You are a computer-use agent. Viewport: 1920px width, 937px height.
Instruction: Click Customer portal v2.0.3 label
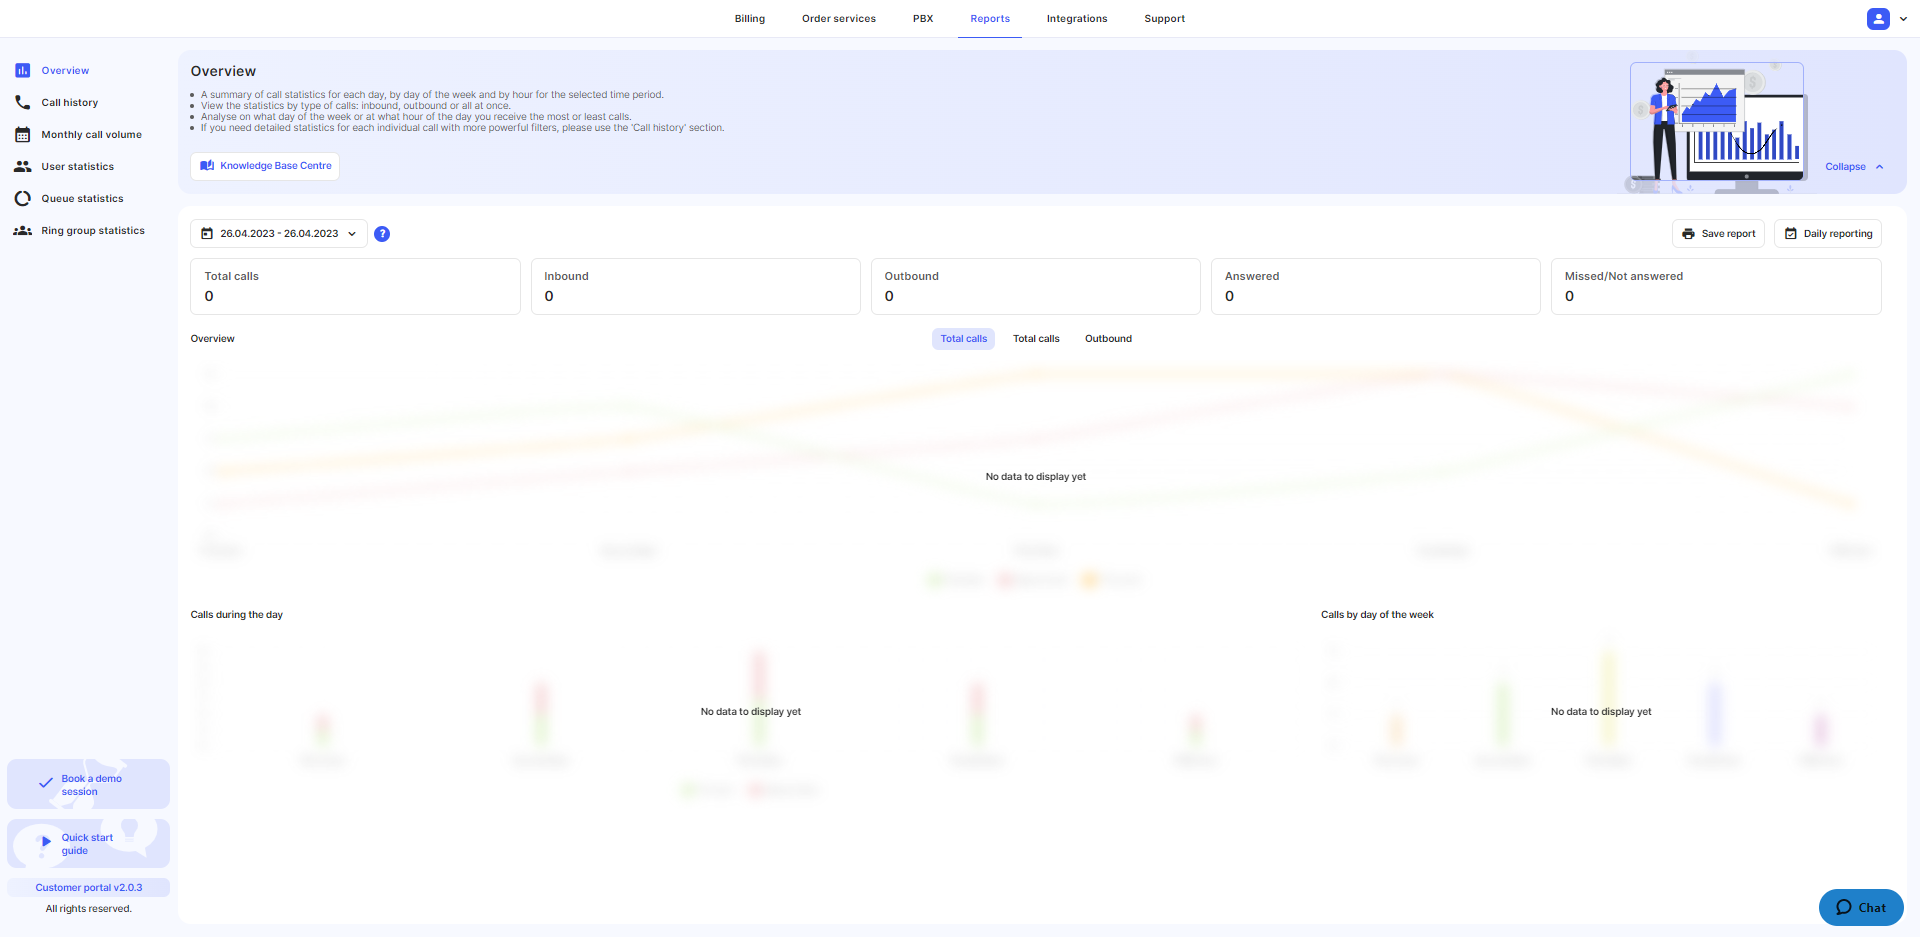[x=88, y=888]
